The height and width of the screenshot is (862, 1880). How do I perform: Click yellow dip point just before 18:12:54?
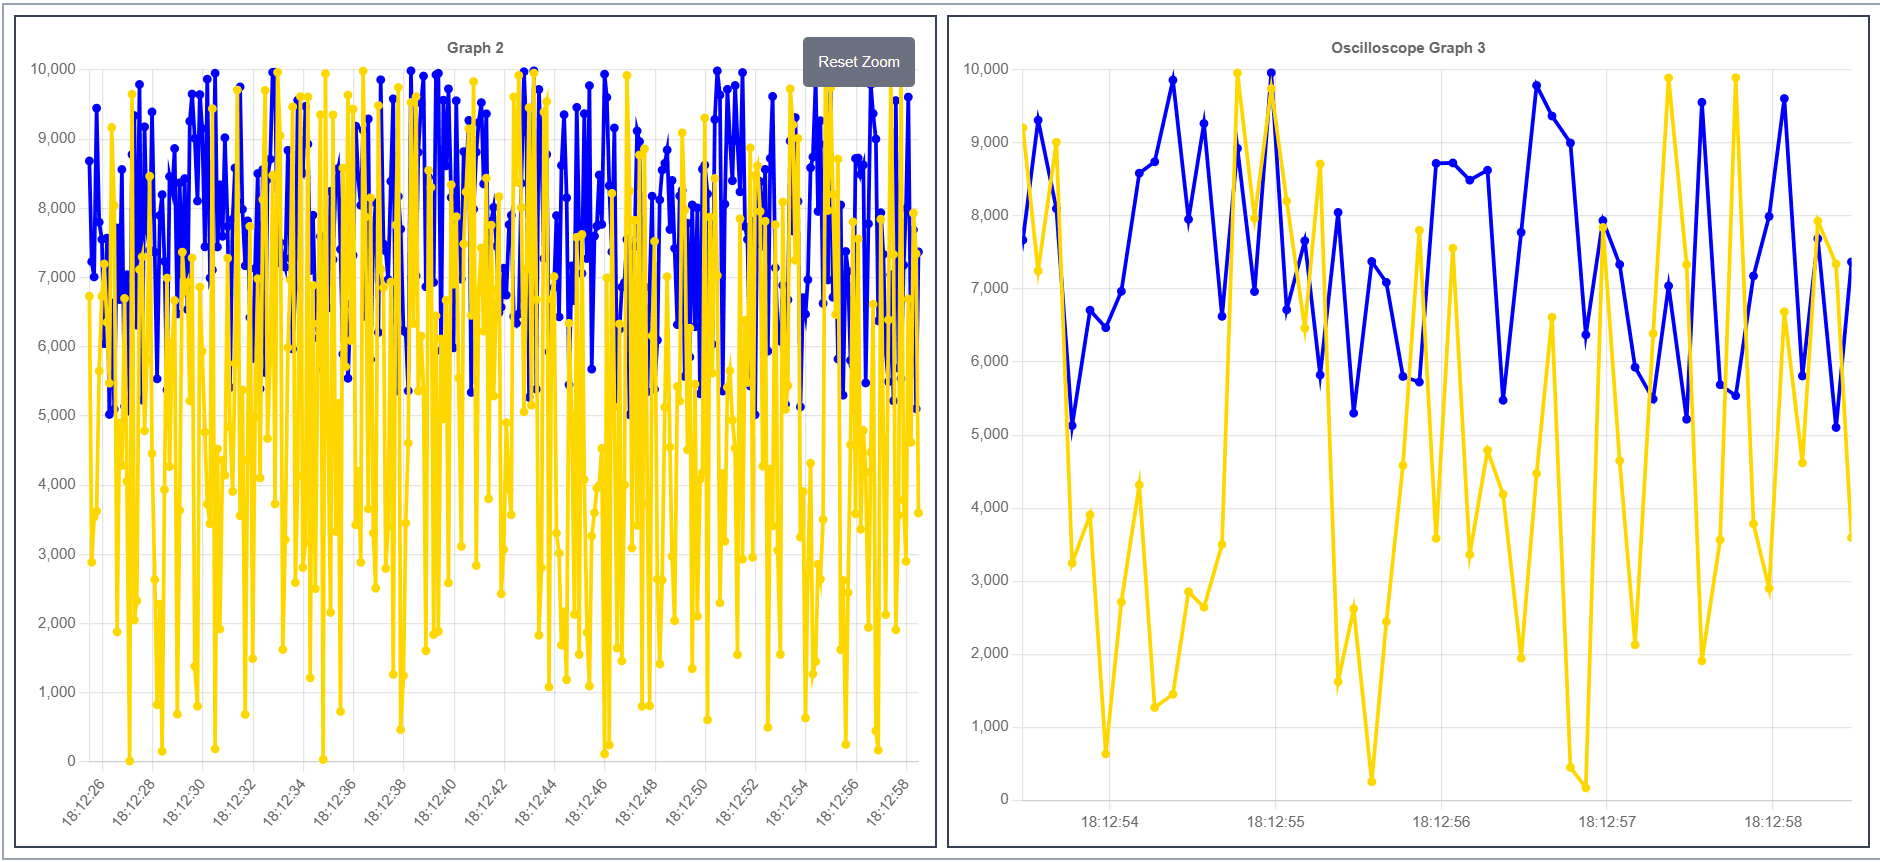click(x=1105, y=753)
